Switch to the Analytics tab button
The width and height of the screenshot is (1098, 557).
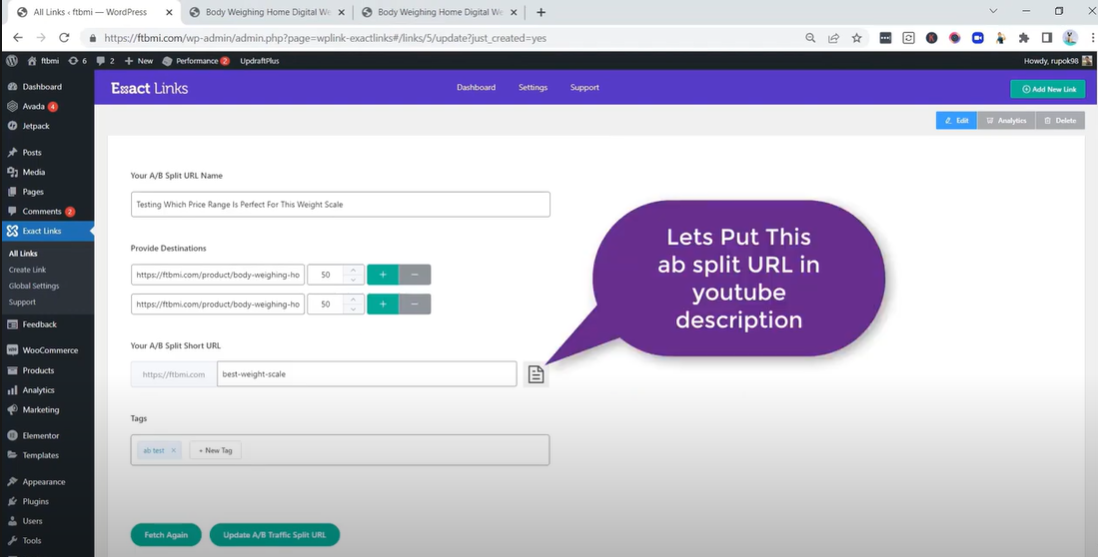coord(1006,121)
